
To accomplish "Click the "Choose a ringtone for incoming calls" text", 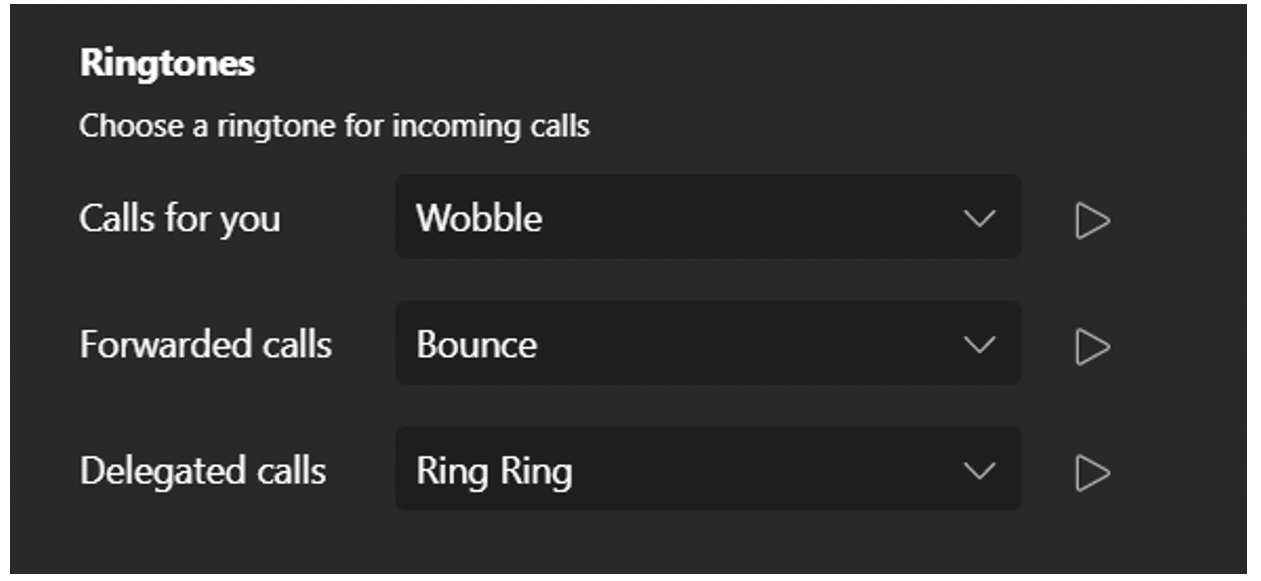I will (x=334, y=126).
